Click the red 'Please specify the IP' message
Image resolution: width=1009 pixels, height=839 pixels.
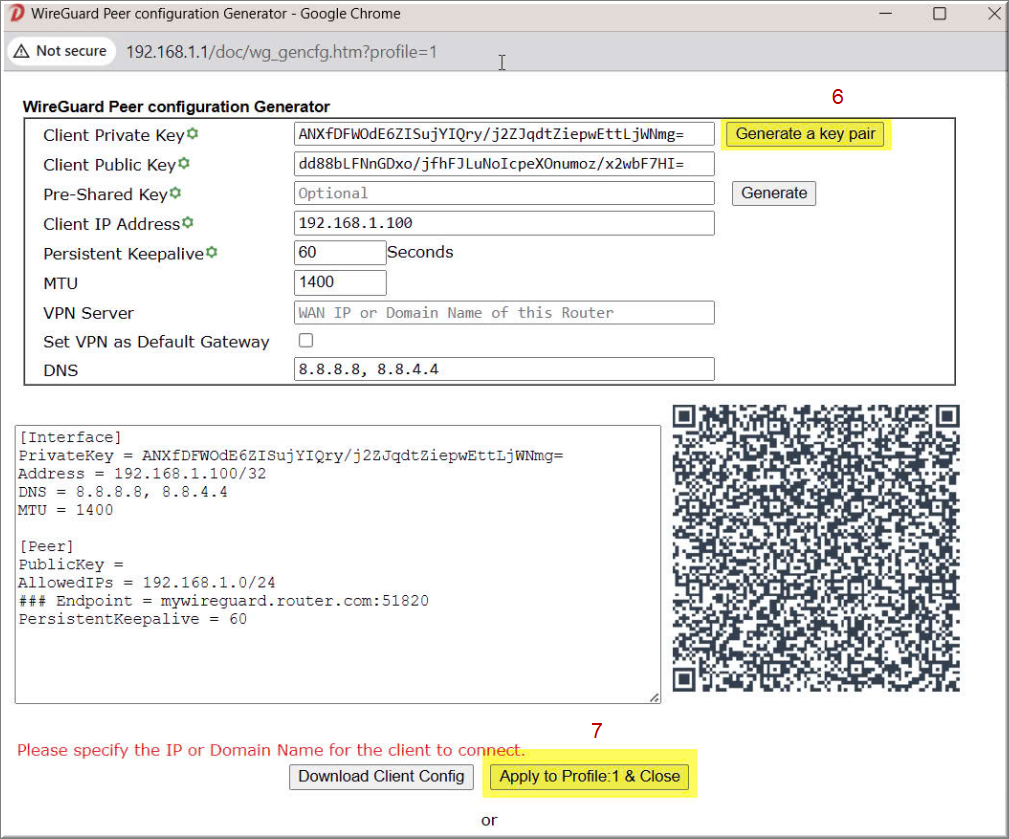tap(271, 750)
